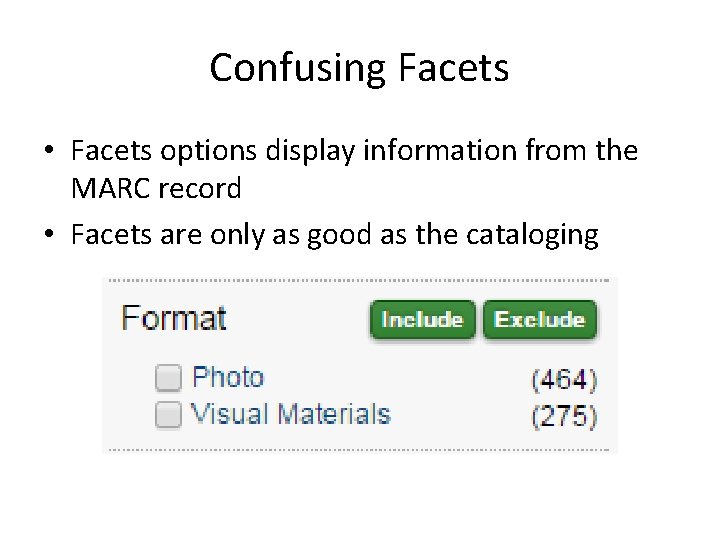Click the second bullet point marker
This screenshot has width=720, height=540.
[48, 237]
